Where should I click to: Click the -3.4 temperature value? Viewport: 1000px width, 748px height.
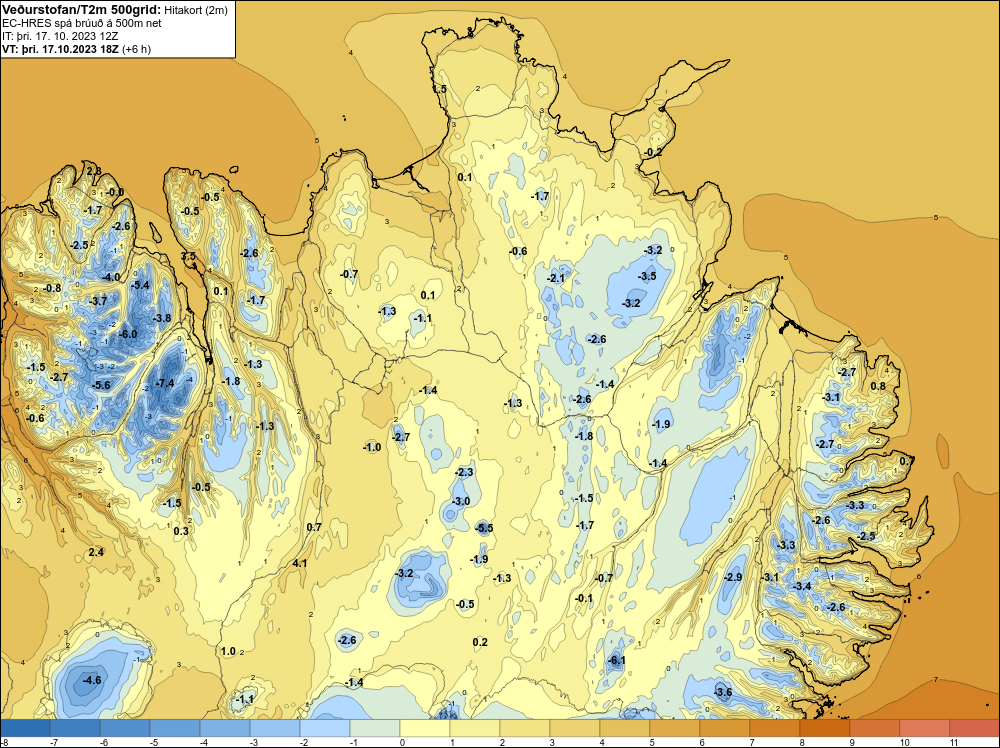(802, 586)
